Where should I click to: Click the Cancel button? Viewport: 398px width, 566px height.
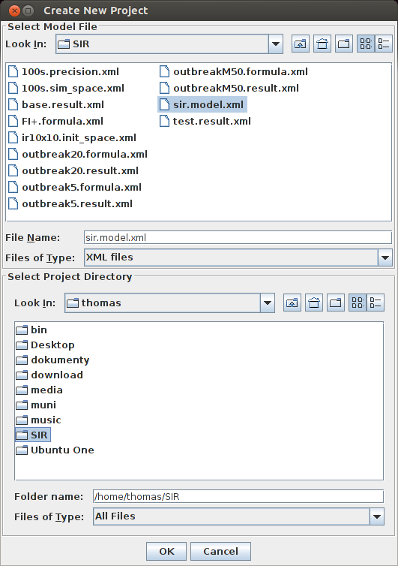(x=220, y=551)
